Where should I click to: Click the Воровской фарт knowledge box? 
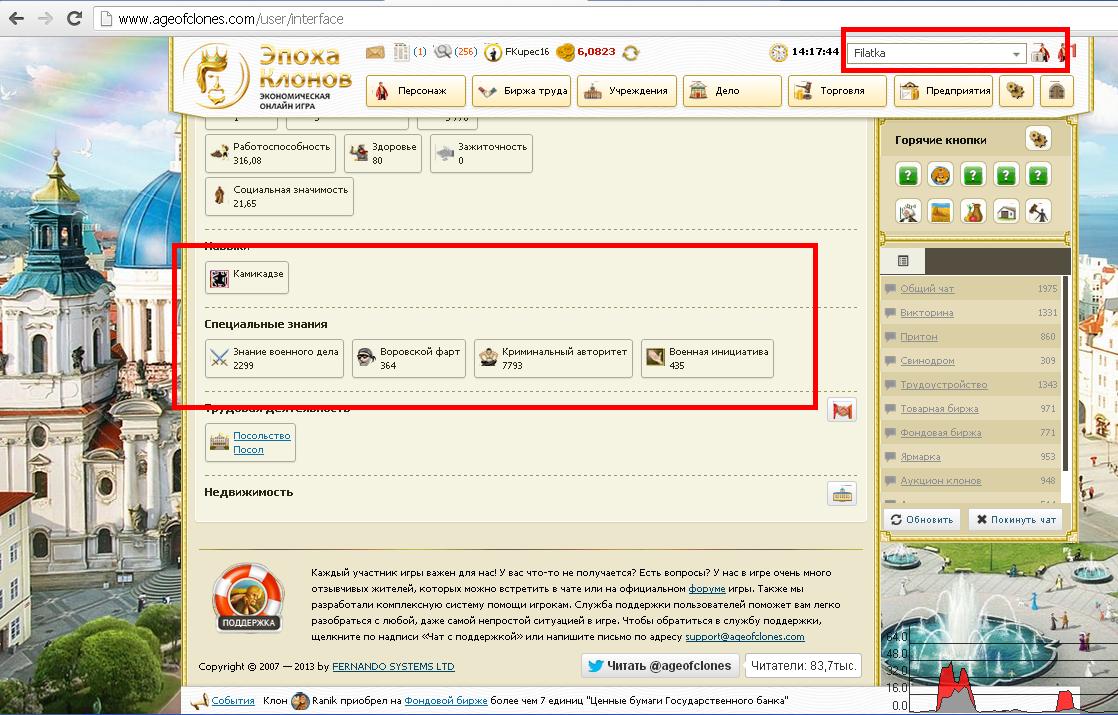[409, 358]
